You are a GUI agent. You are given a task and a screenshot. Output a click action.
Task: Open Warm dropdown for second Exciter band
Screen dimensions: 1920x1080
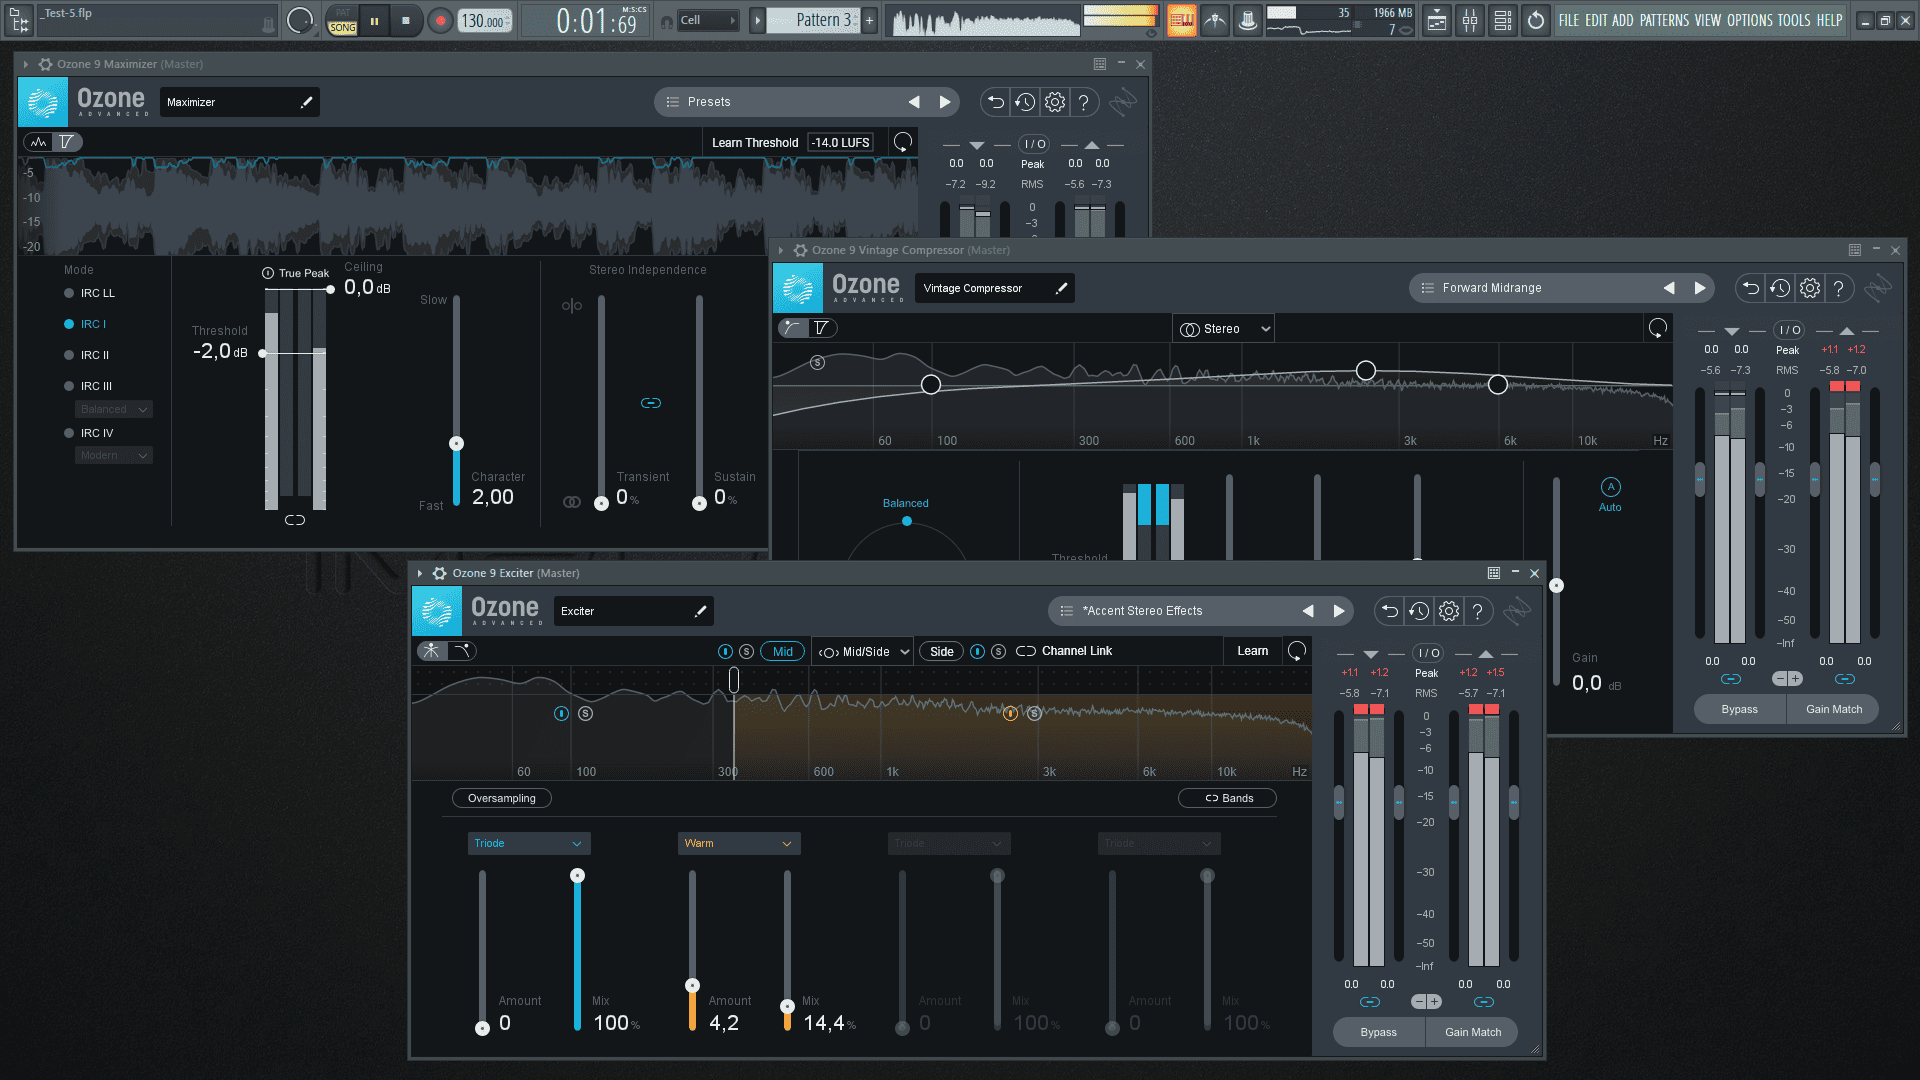pyautogui.click(x=739, y=843)
